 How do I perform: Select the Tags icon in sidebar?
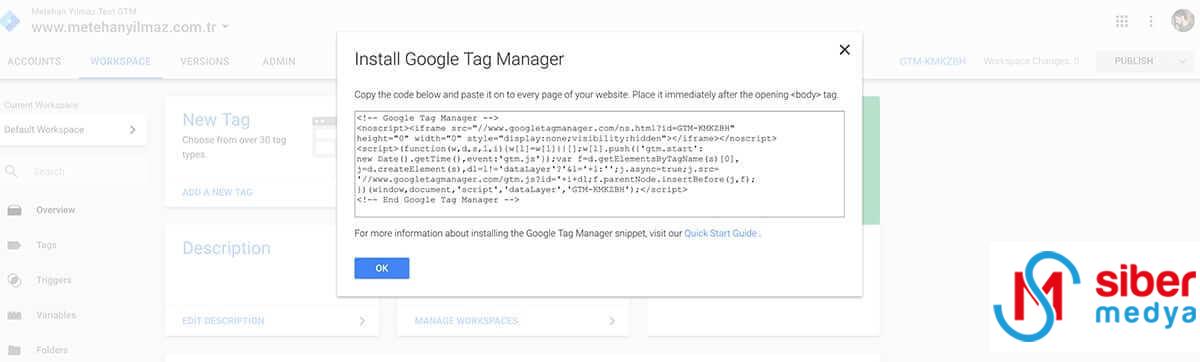(x=14, y=245)
